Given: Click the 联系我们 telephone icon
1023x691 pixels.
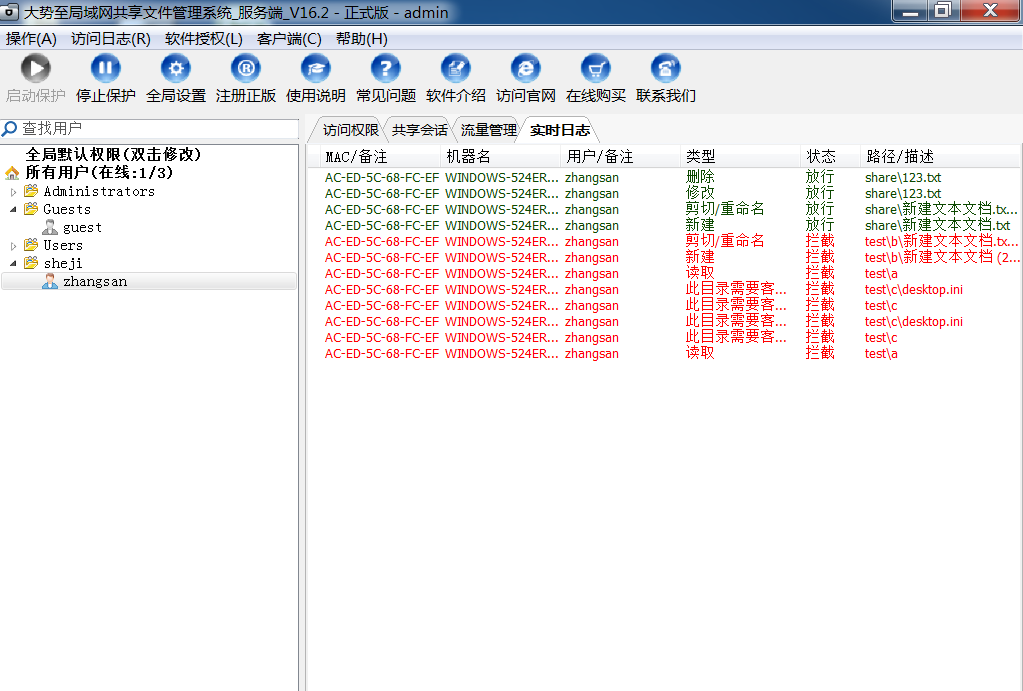Looking at the screenshot, I should click(x=665, y=69).
